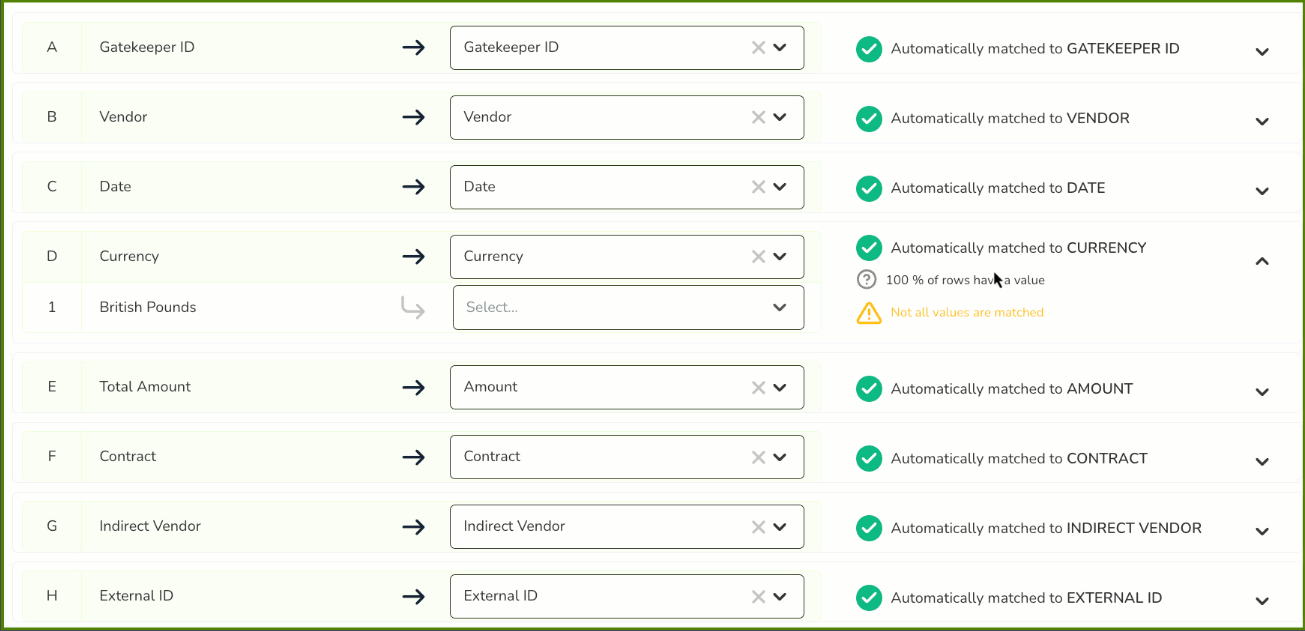Click the 'Not all values are matched' warning
This screenshot has height=631, width=1305.
click(966, 312)
